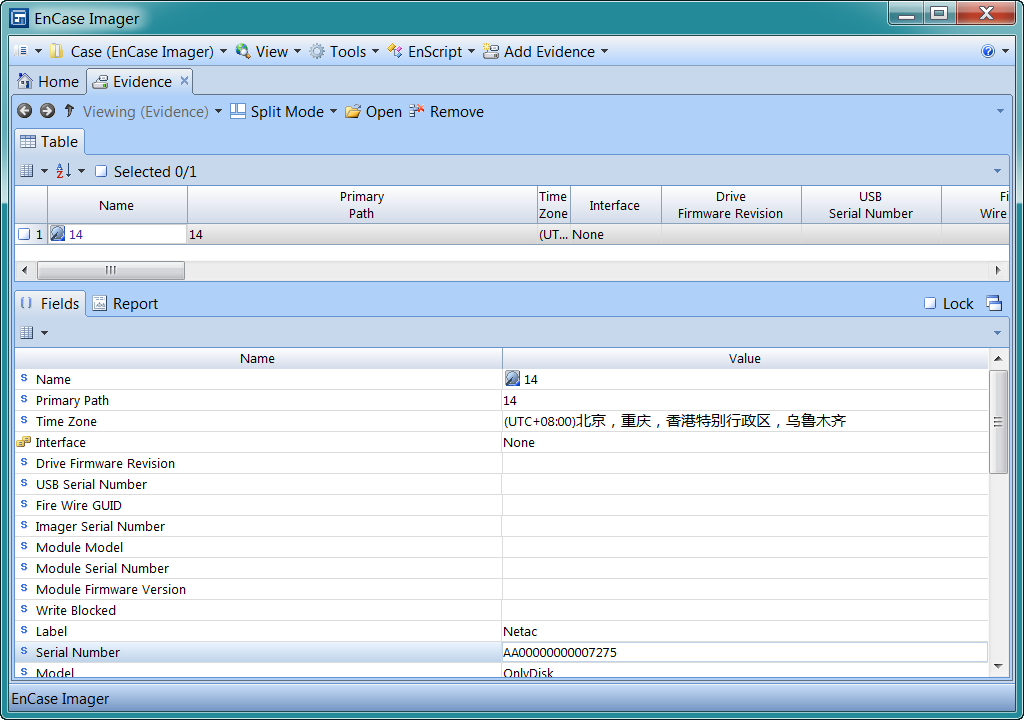The width and height of the screenshot is (1024, 720).
Task: Click the disk icon next to Name value 14
Action: 512,379
